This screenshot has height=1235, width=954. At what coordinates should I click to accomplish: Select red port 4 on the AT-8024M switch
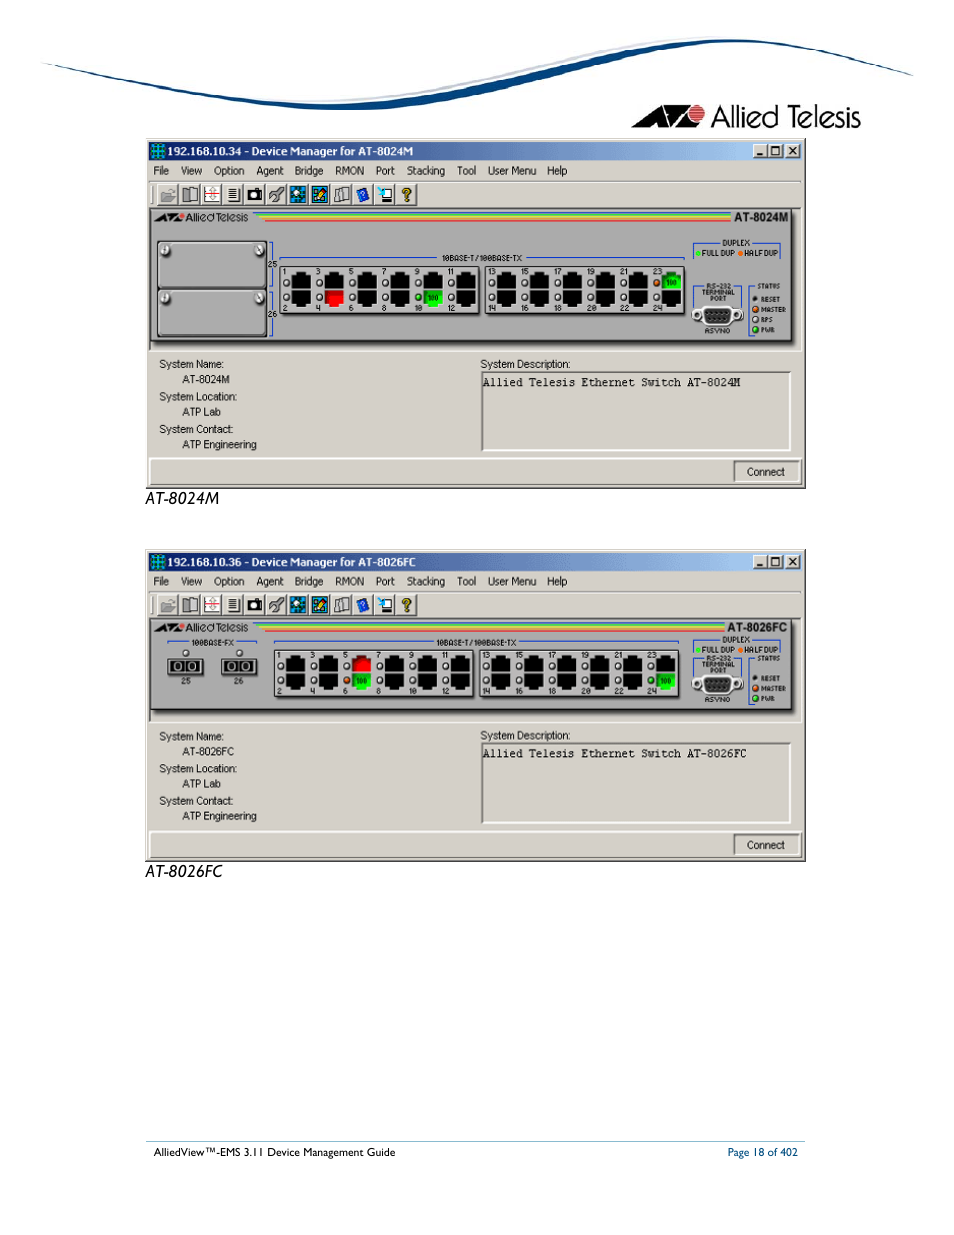(x=334, y=298)
